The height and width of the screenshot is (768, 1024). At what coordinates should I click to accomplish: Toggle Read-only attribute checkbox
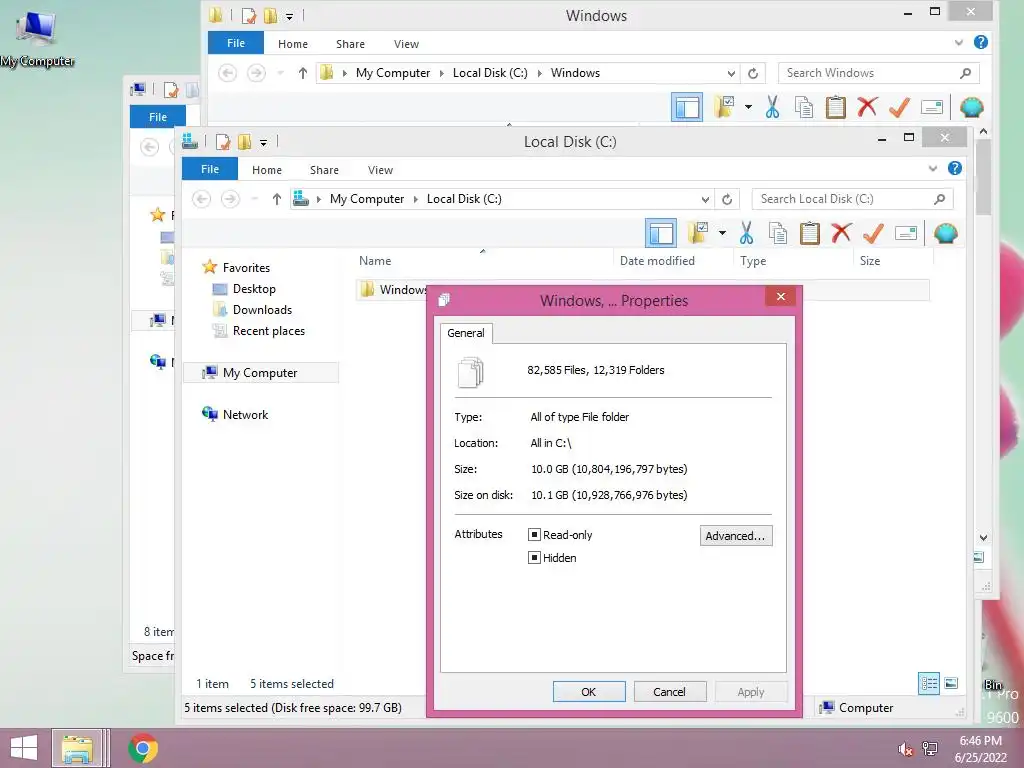(x=534, y=535)
